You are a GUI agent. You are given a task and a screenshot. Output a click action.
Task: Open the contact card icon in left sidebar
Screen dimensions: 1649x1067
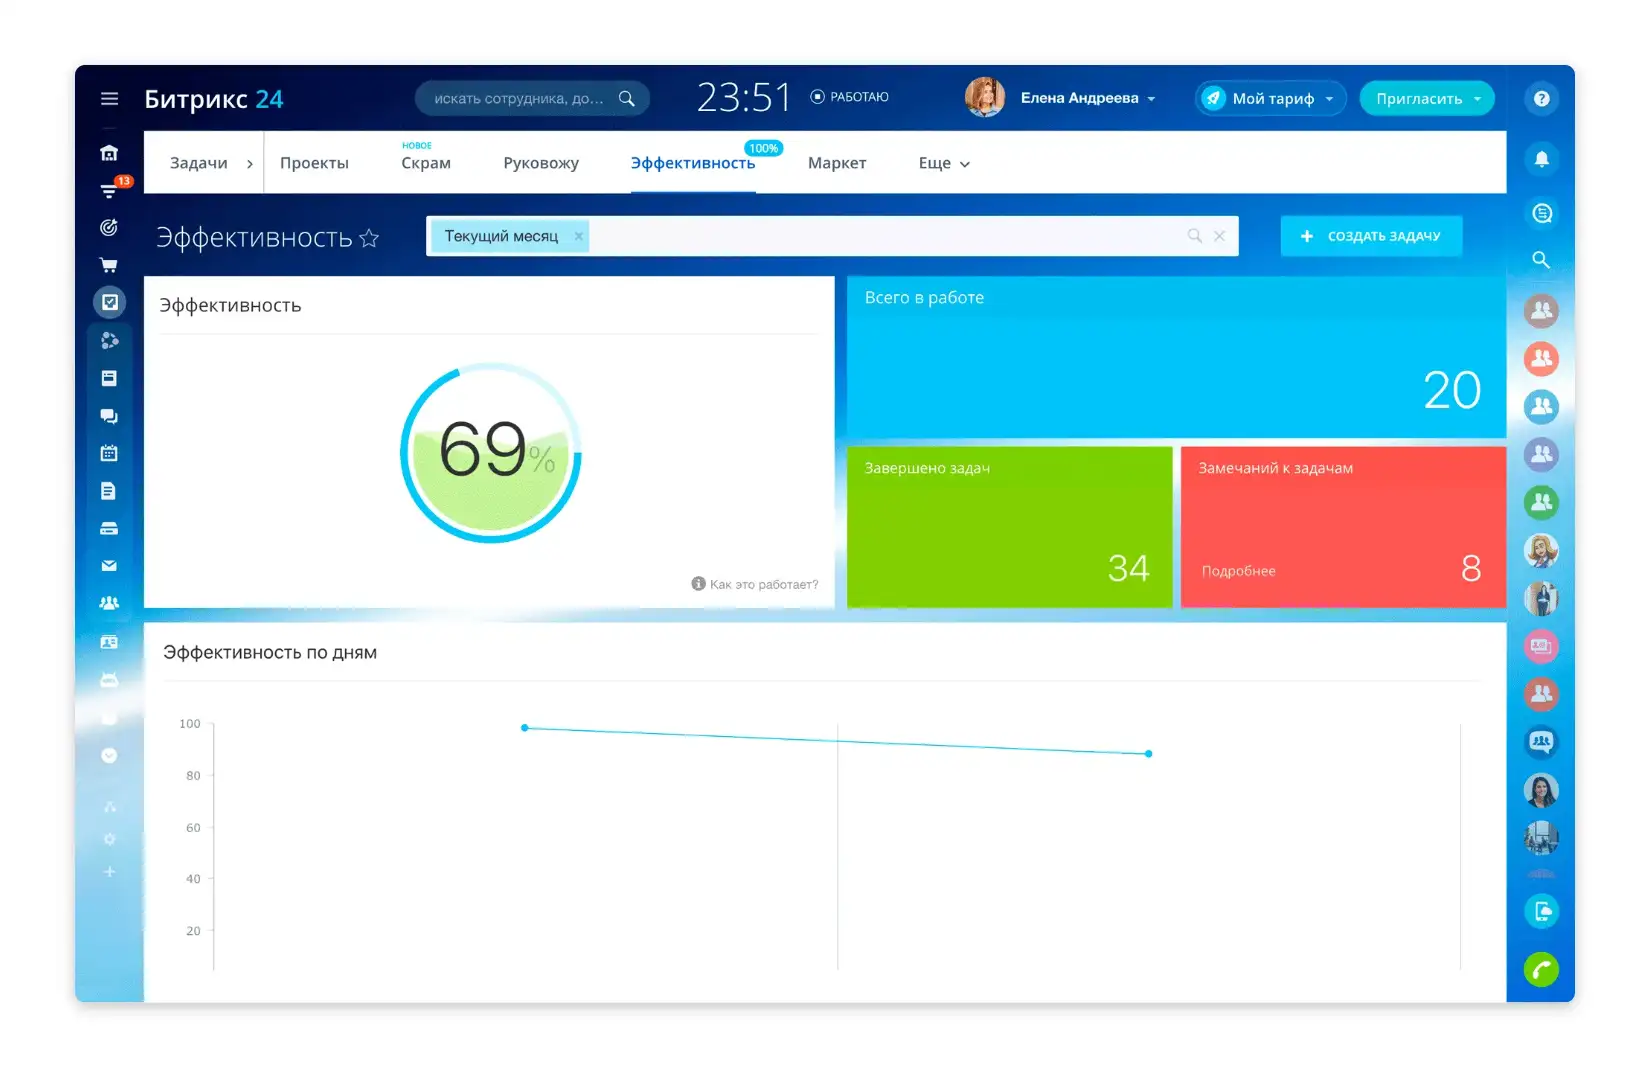[109, 642]
